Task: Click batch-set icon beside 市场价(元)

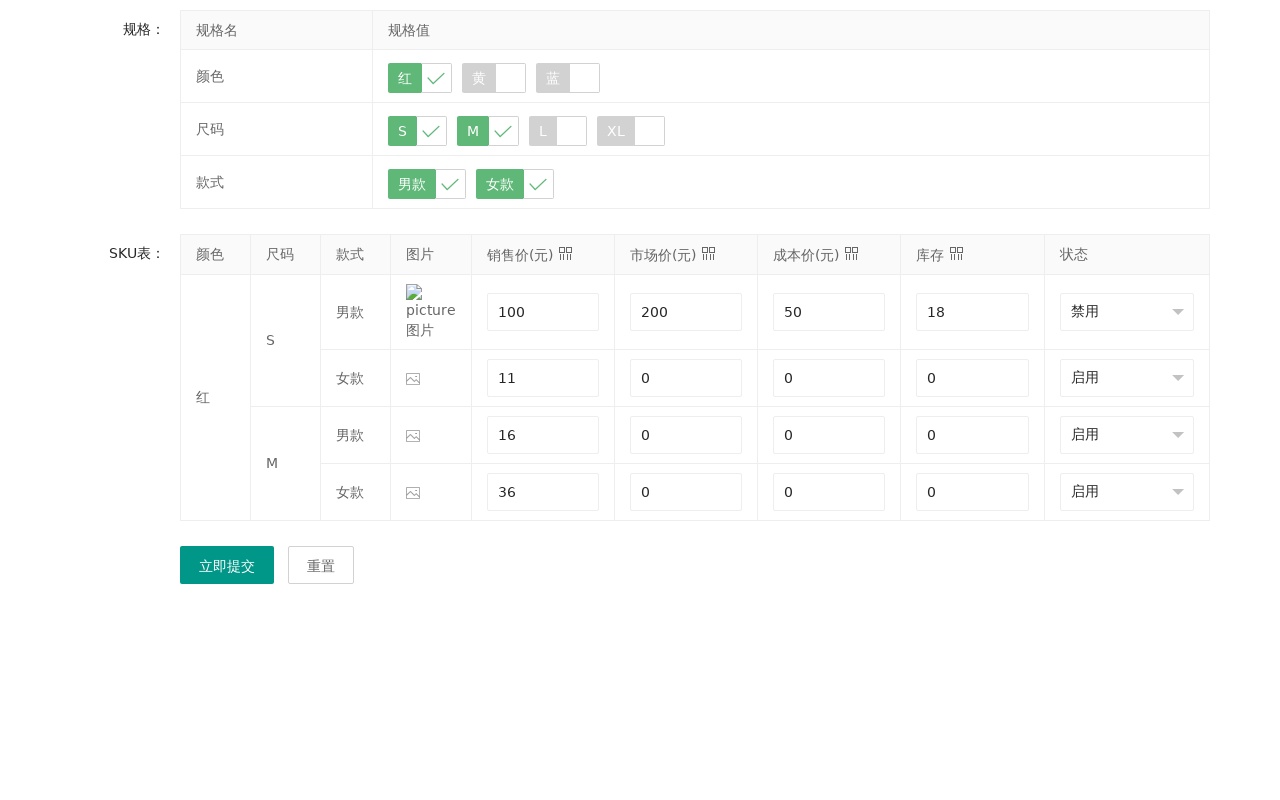Action: pos(709,254)
